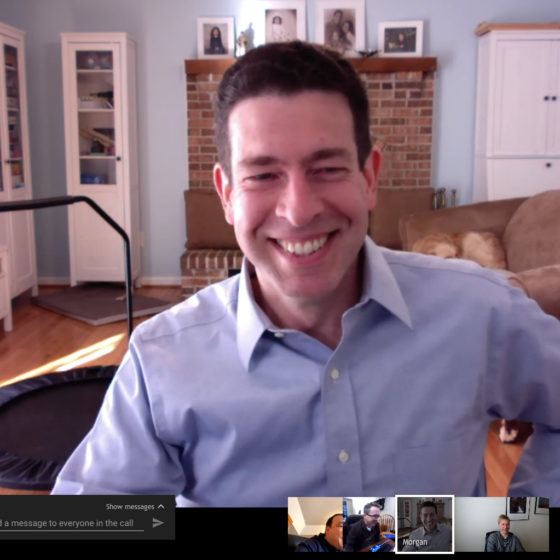Select the blond participant's thumbnail by white wall

pyautogui.click(x=501, y=524)
